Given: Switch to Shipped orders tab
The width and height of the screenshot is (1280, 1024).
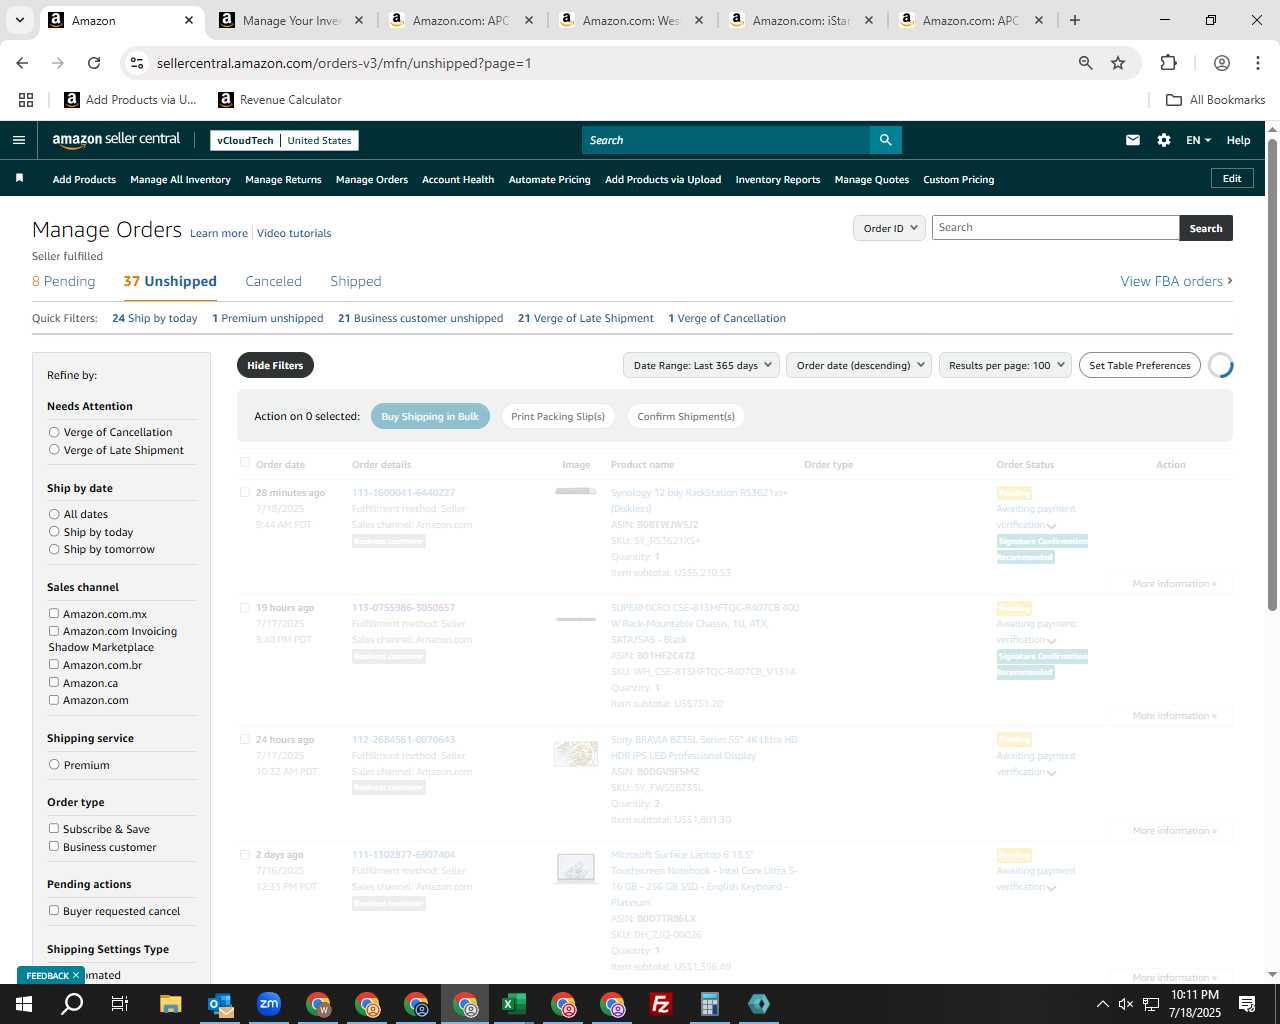Looking at the screenshot, I should click(356, 281).
